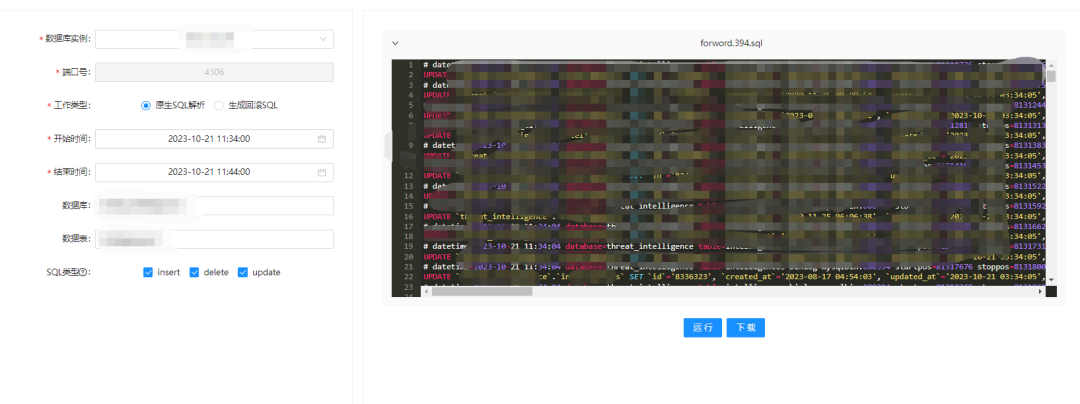This screenshot has height=404, width=1080.
Task: Click the 运行 button
Action: pyautogui.click(x=703, y=328)
